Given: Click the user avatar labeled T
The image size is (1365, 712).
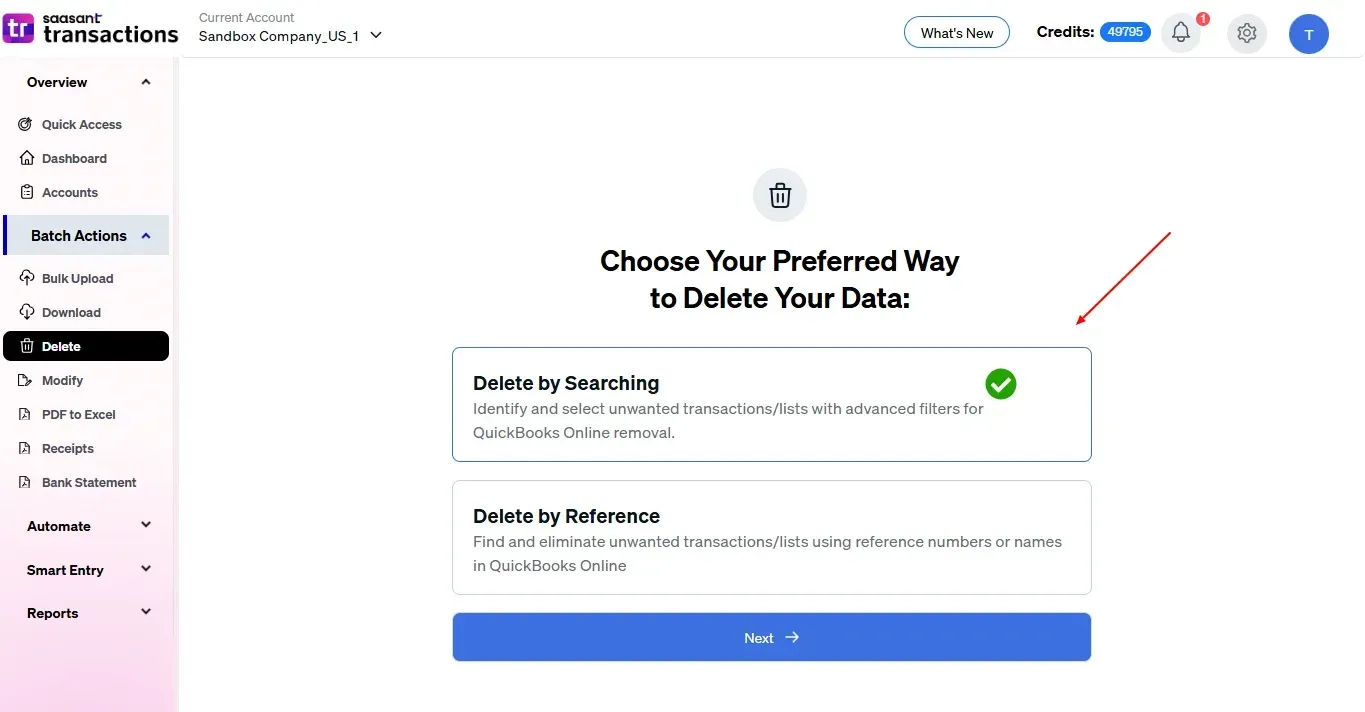Looking at the screenshot, I should 1309,34.
